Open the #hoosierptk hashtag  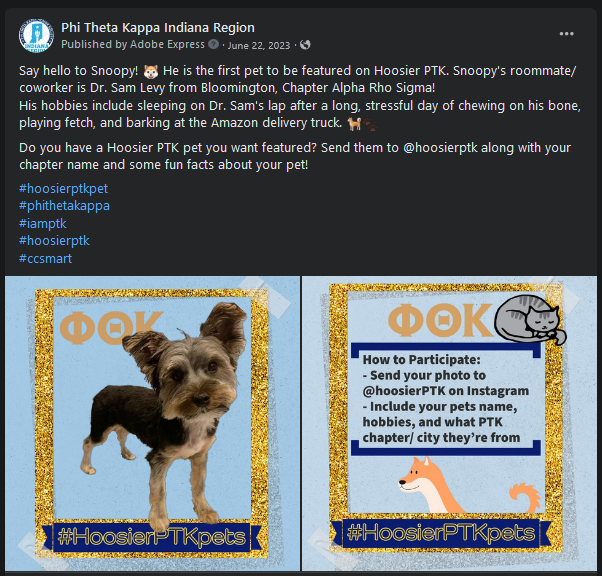point(54,241)
